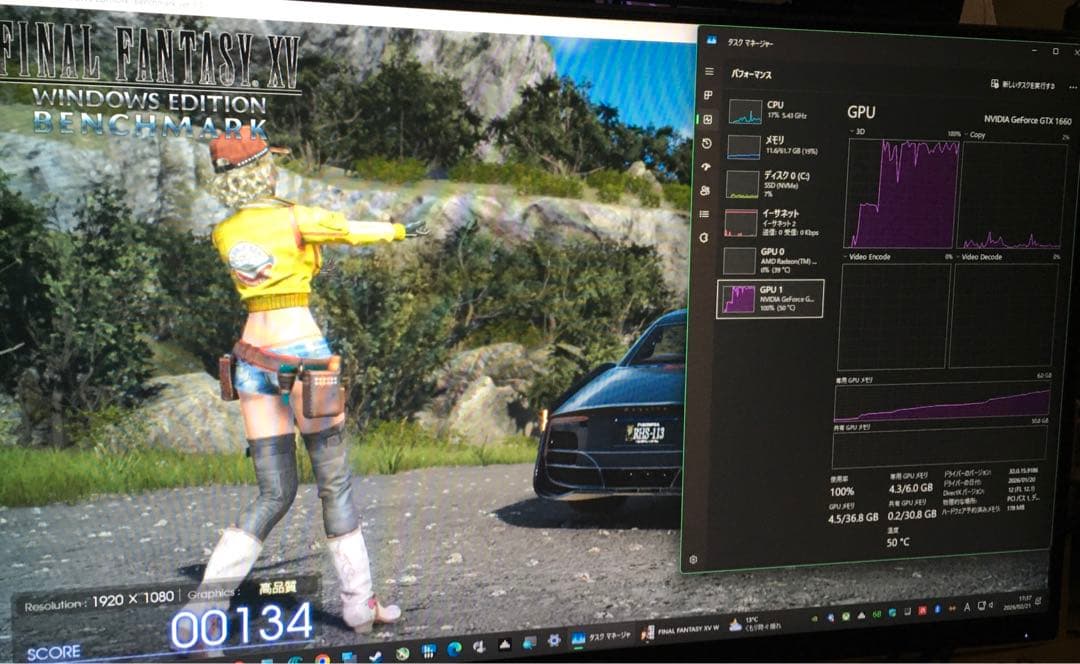This screenshot has width=1080, height=664.
Task: Click the 0.2/30.8 GB shared memory value
Action: (912, 515)
